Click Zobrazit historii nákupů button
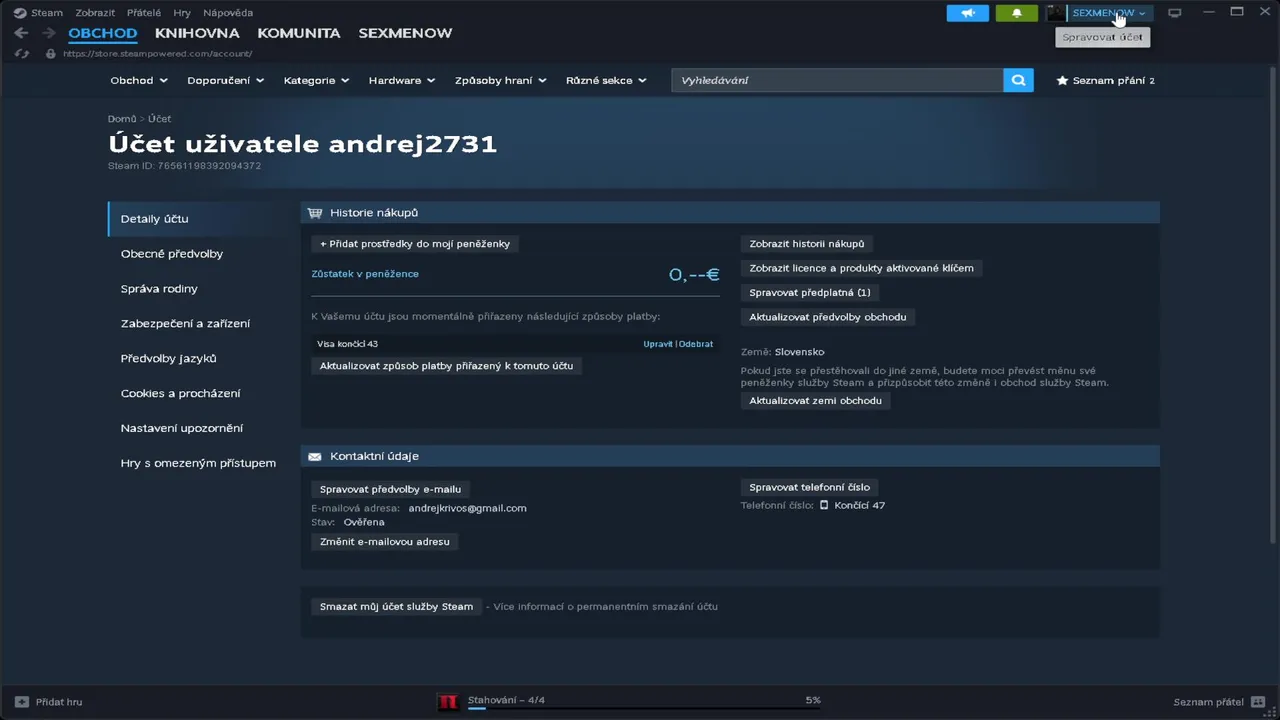 point(807,244)
